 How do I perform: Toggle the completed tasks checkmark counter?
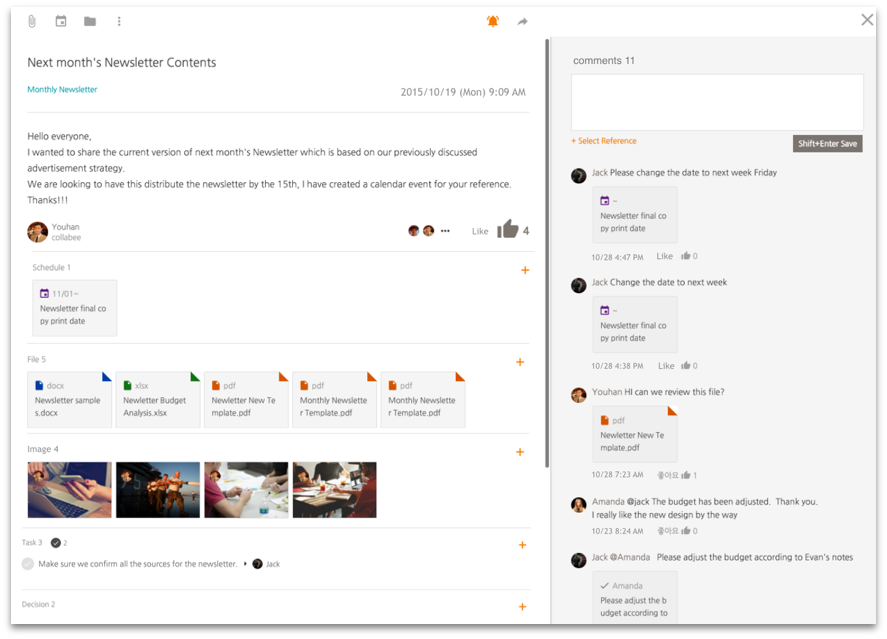(x=55, y=543)
